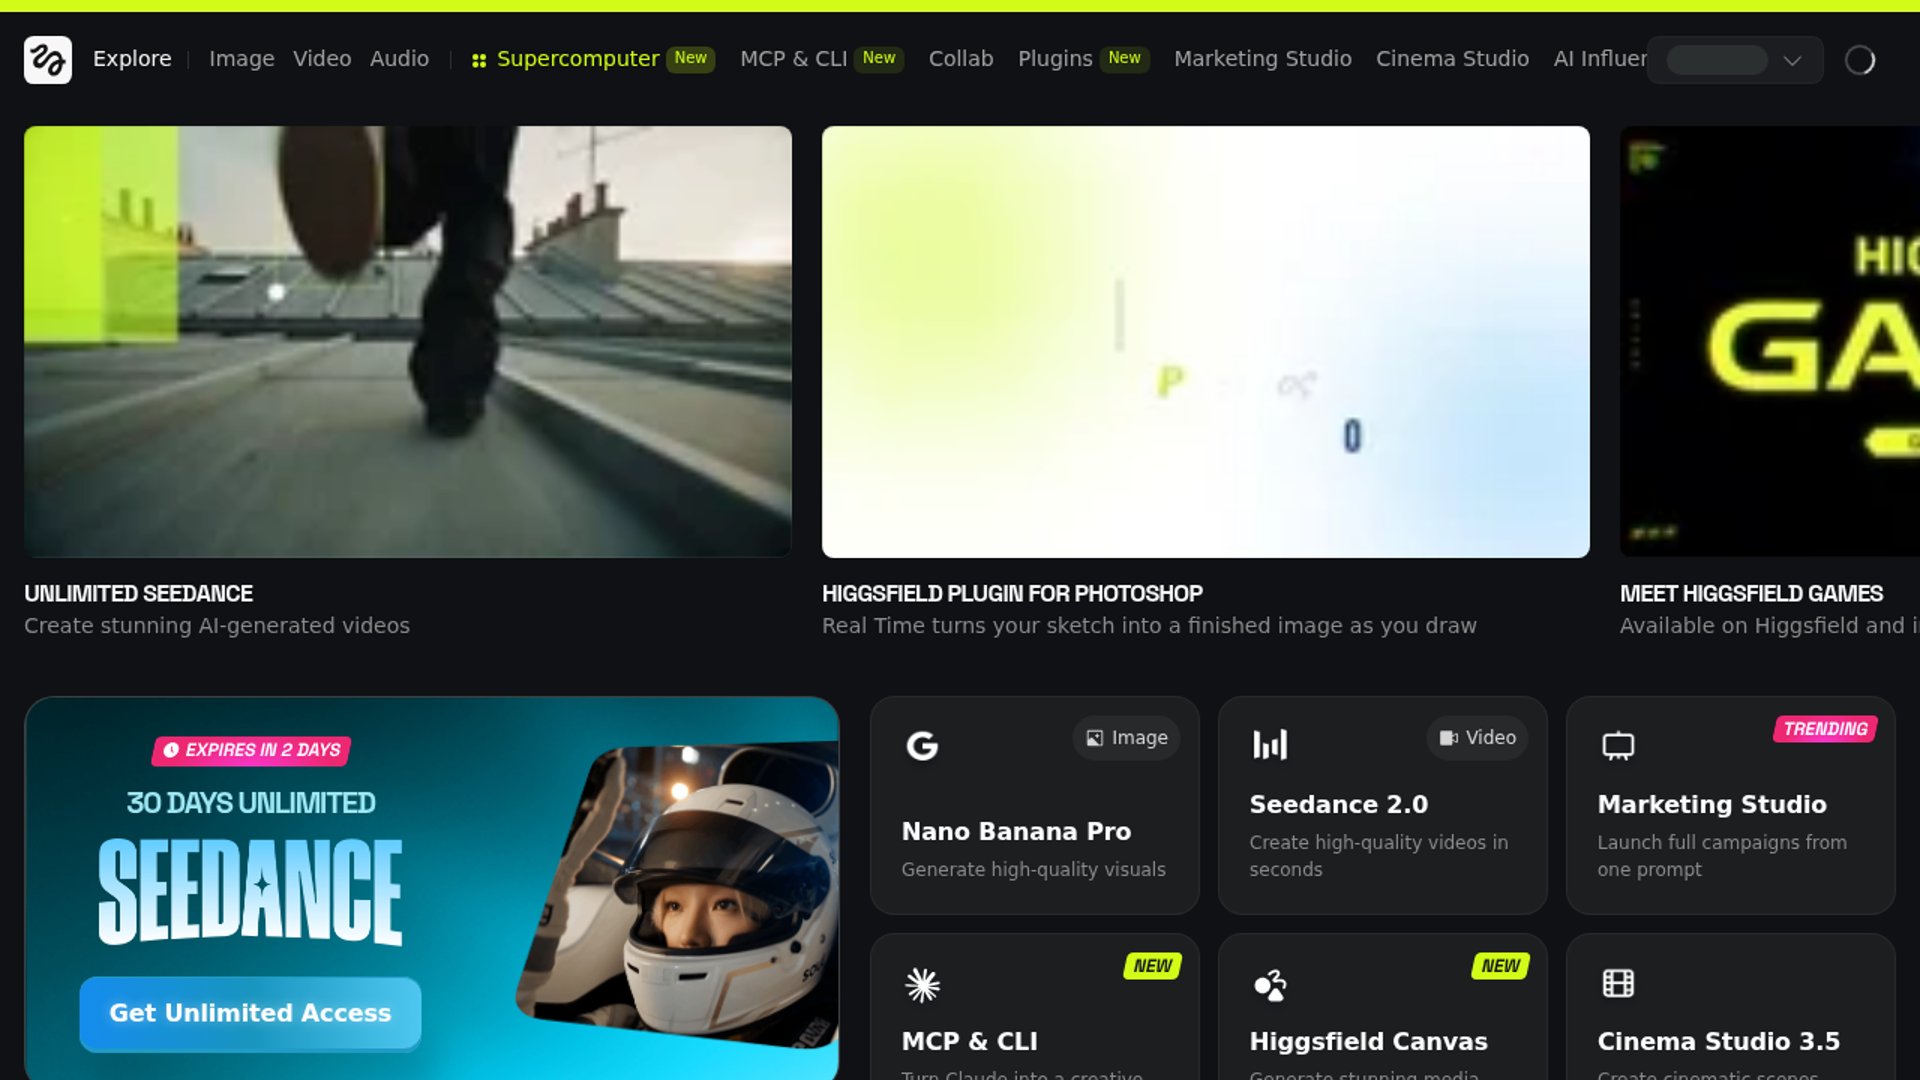Open the racing helmet promo image
Screen dimensions: 1920x1080
(x=677, y=895)
